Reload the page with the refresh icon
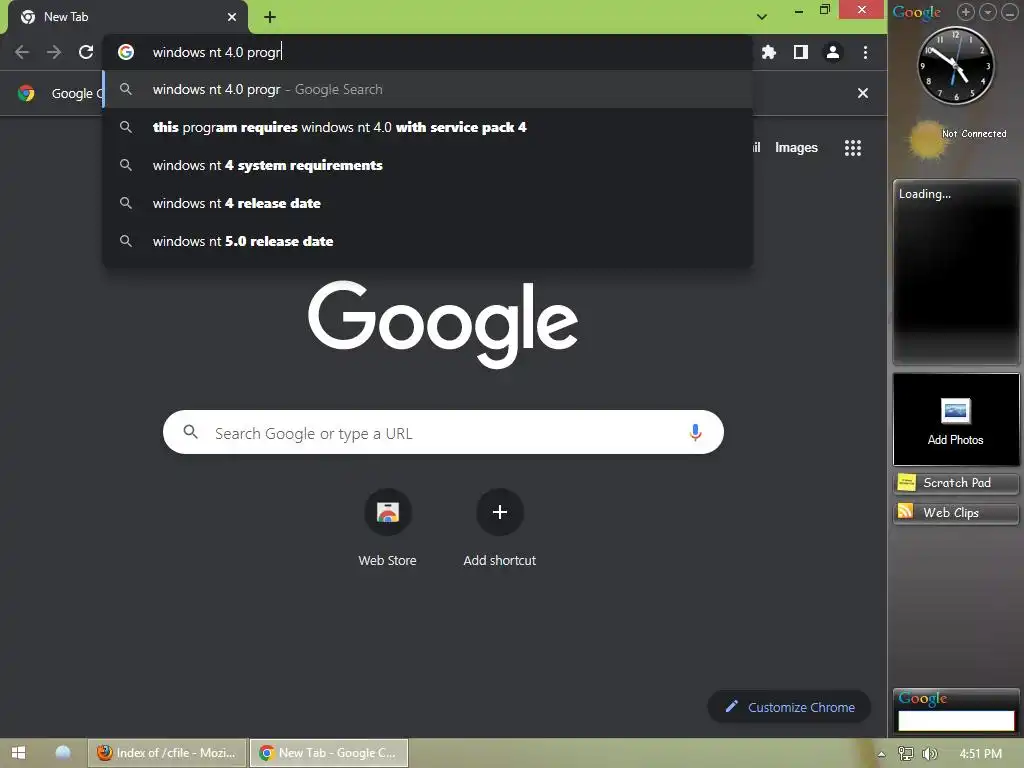The height and width of the screenshot is (768, 1024). coord(86,52)
